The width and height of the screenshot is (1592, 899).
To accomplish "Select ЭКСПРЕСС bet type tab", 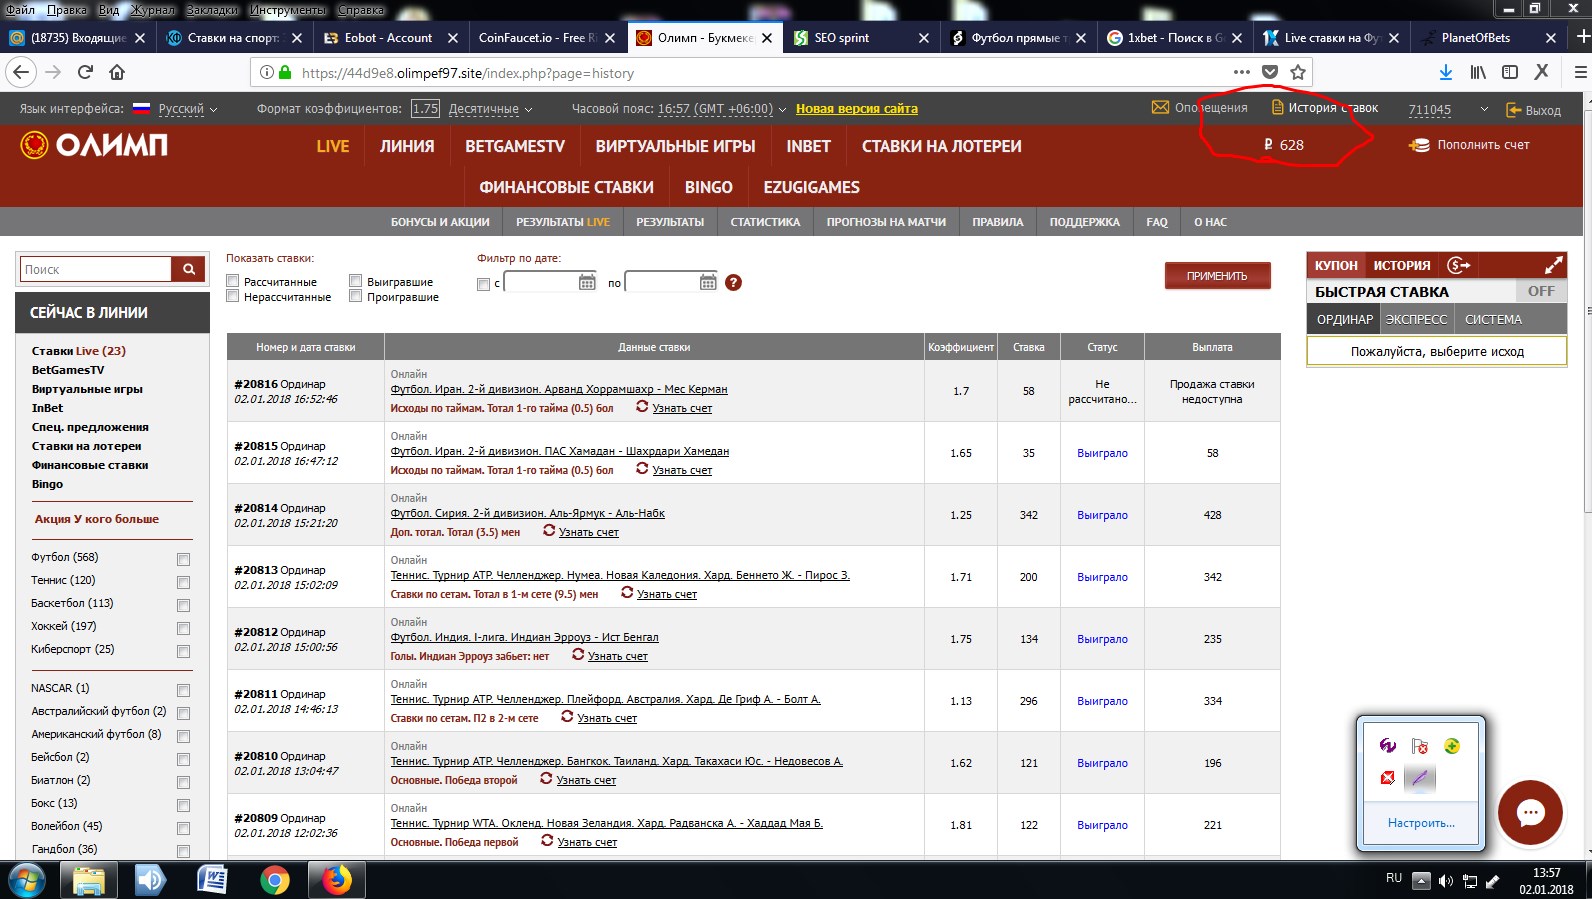I will [x=1416, y=319].
